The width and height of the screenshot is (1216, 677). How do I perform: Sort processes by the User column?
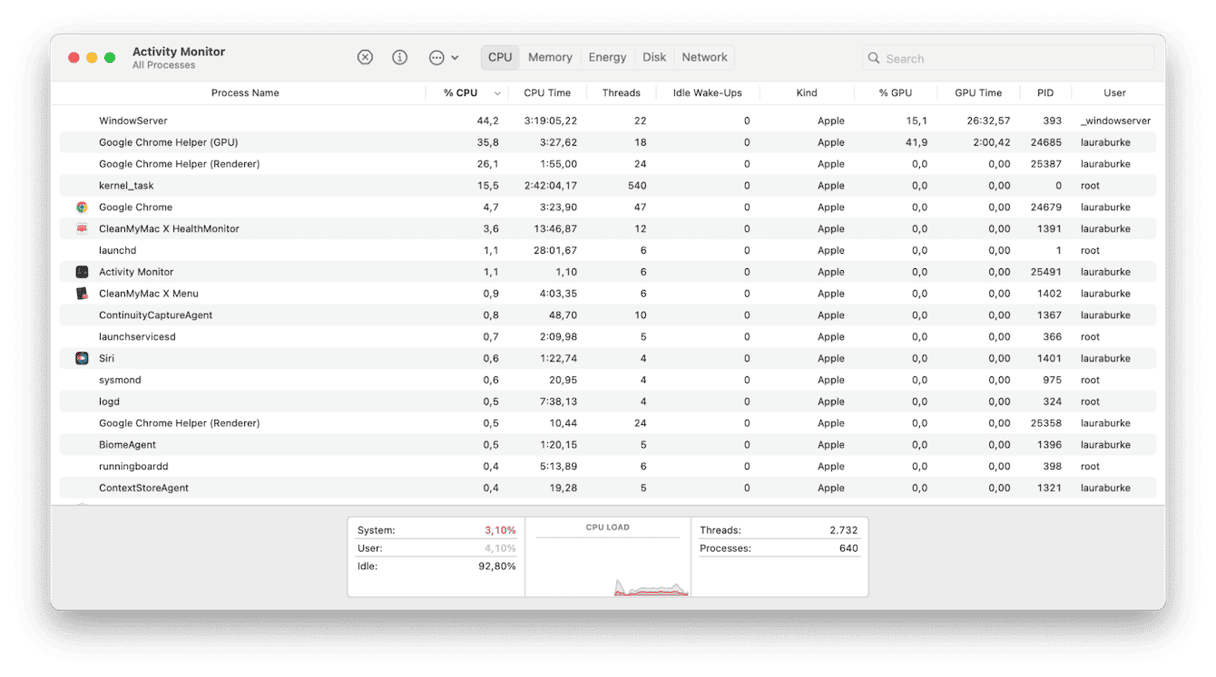(1114, 92)
